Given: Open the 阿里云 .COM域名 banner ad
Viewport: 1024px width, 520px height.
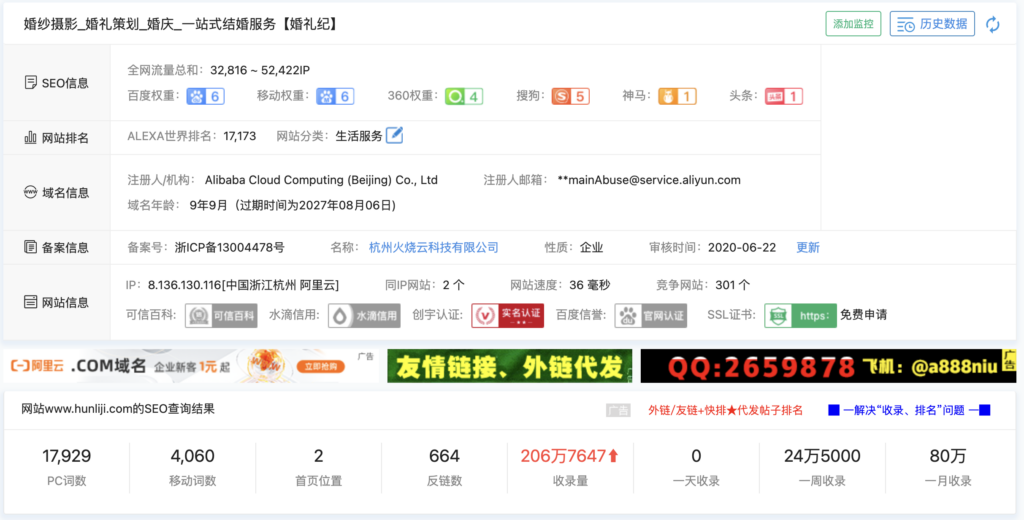Looking at the screenshot, I should click(x=191, y=366).
